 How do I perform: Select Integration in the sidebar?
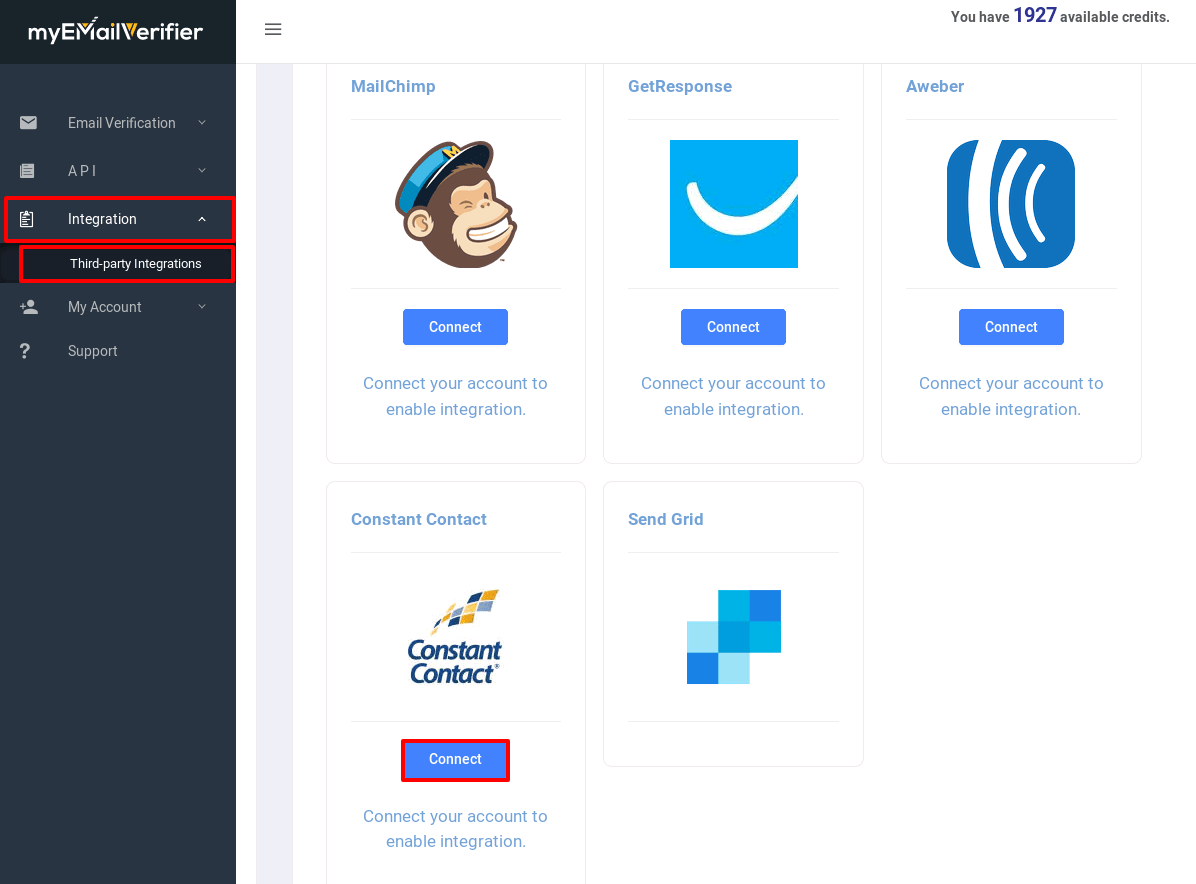click(x=118, y=219)
